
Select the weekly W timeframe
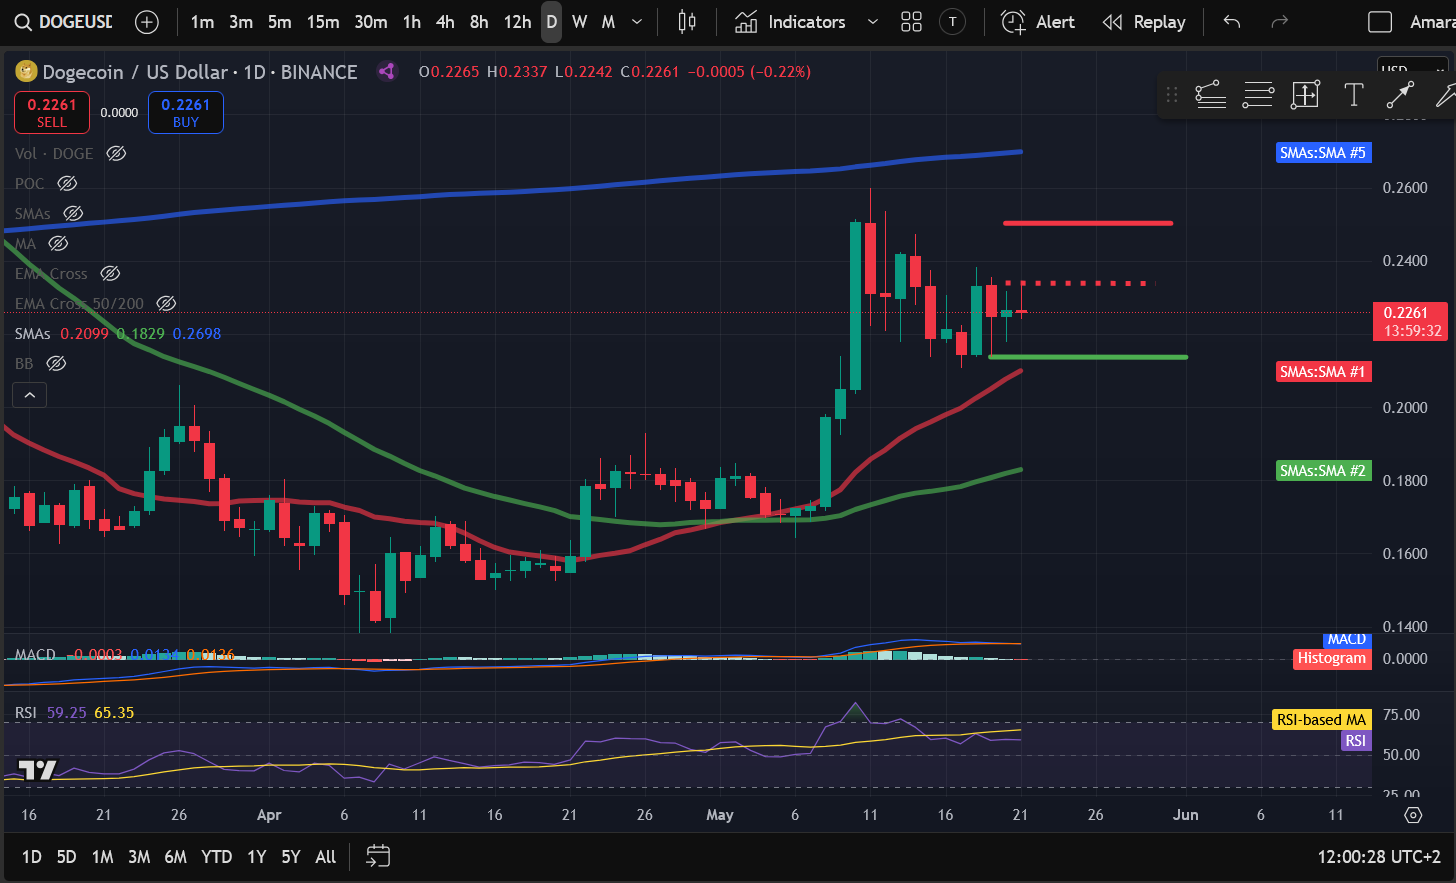click(x=579, y=22)
